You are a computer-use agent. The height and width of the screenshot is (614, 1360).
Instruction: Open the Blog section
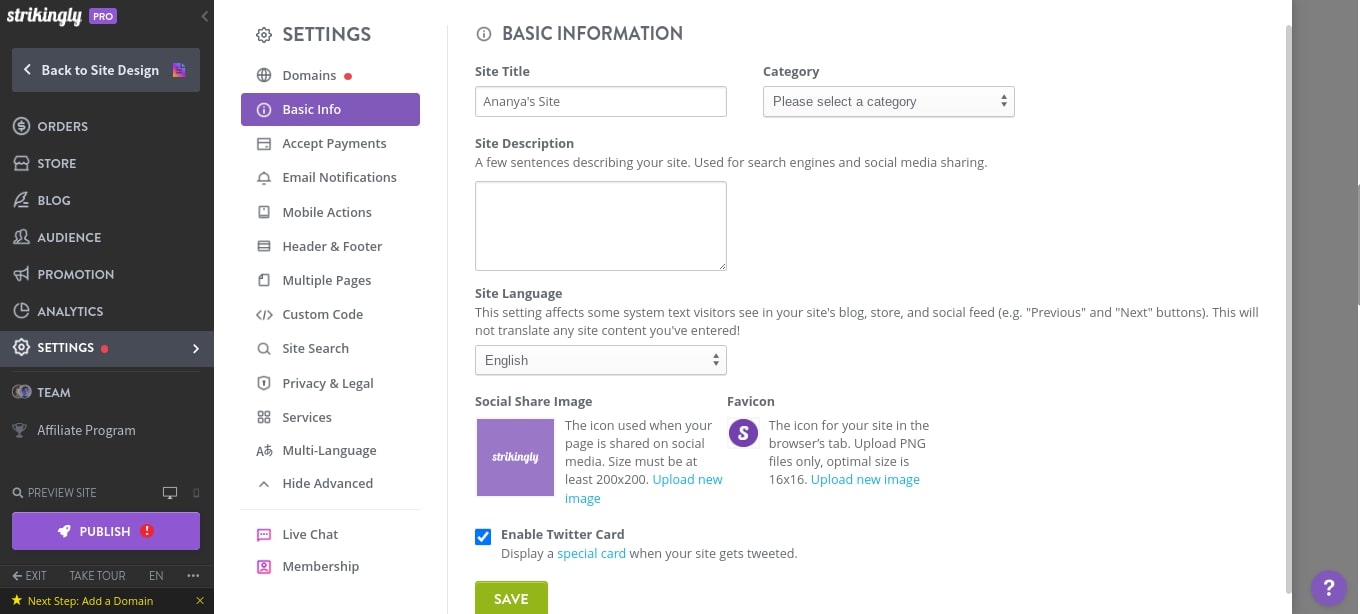(55, 200)
